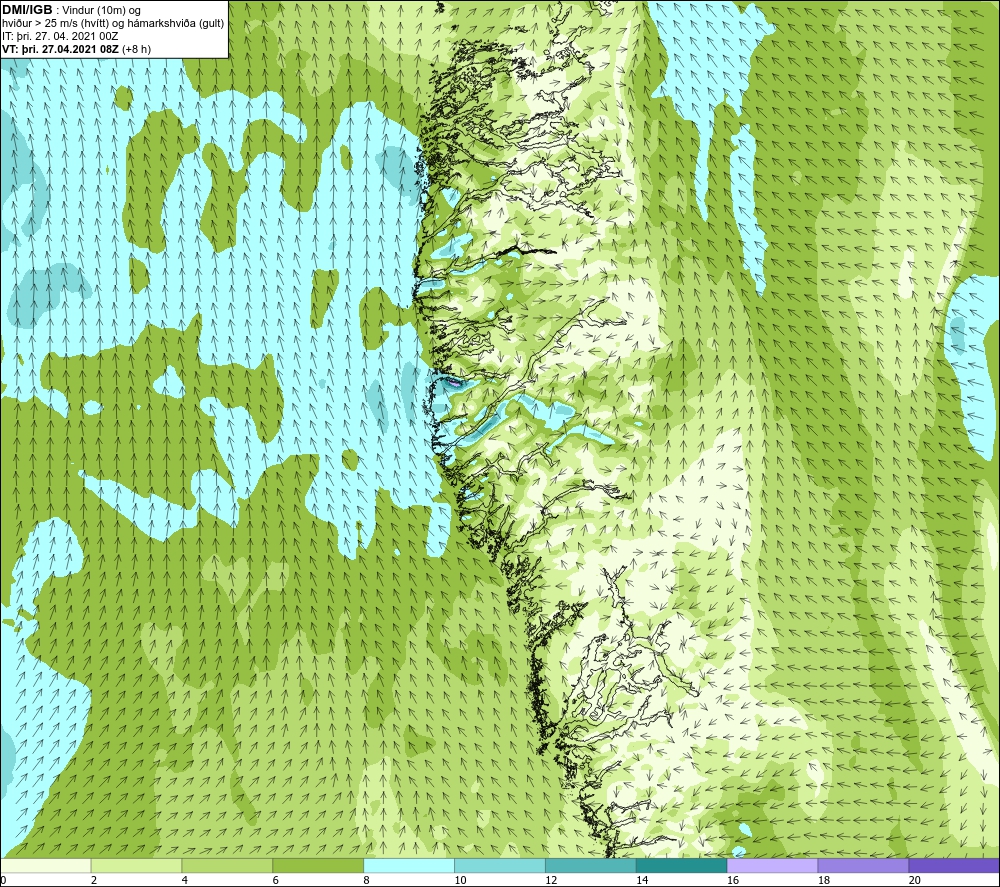The height and width of the screenshot is (887, 1000).
Task: Click the small purple high-wind spot in the fjord
Action: pos(453,383)
